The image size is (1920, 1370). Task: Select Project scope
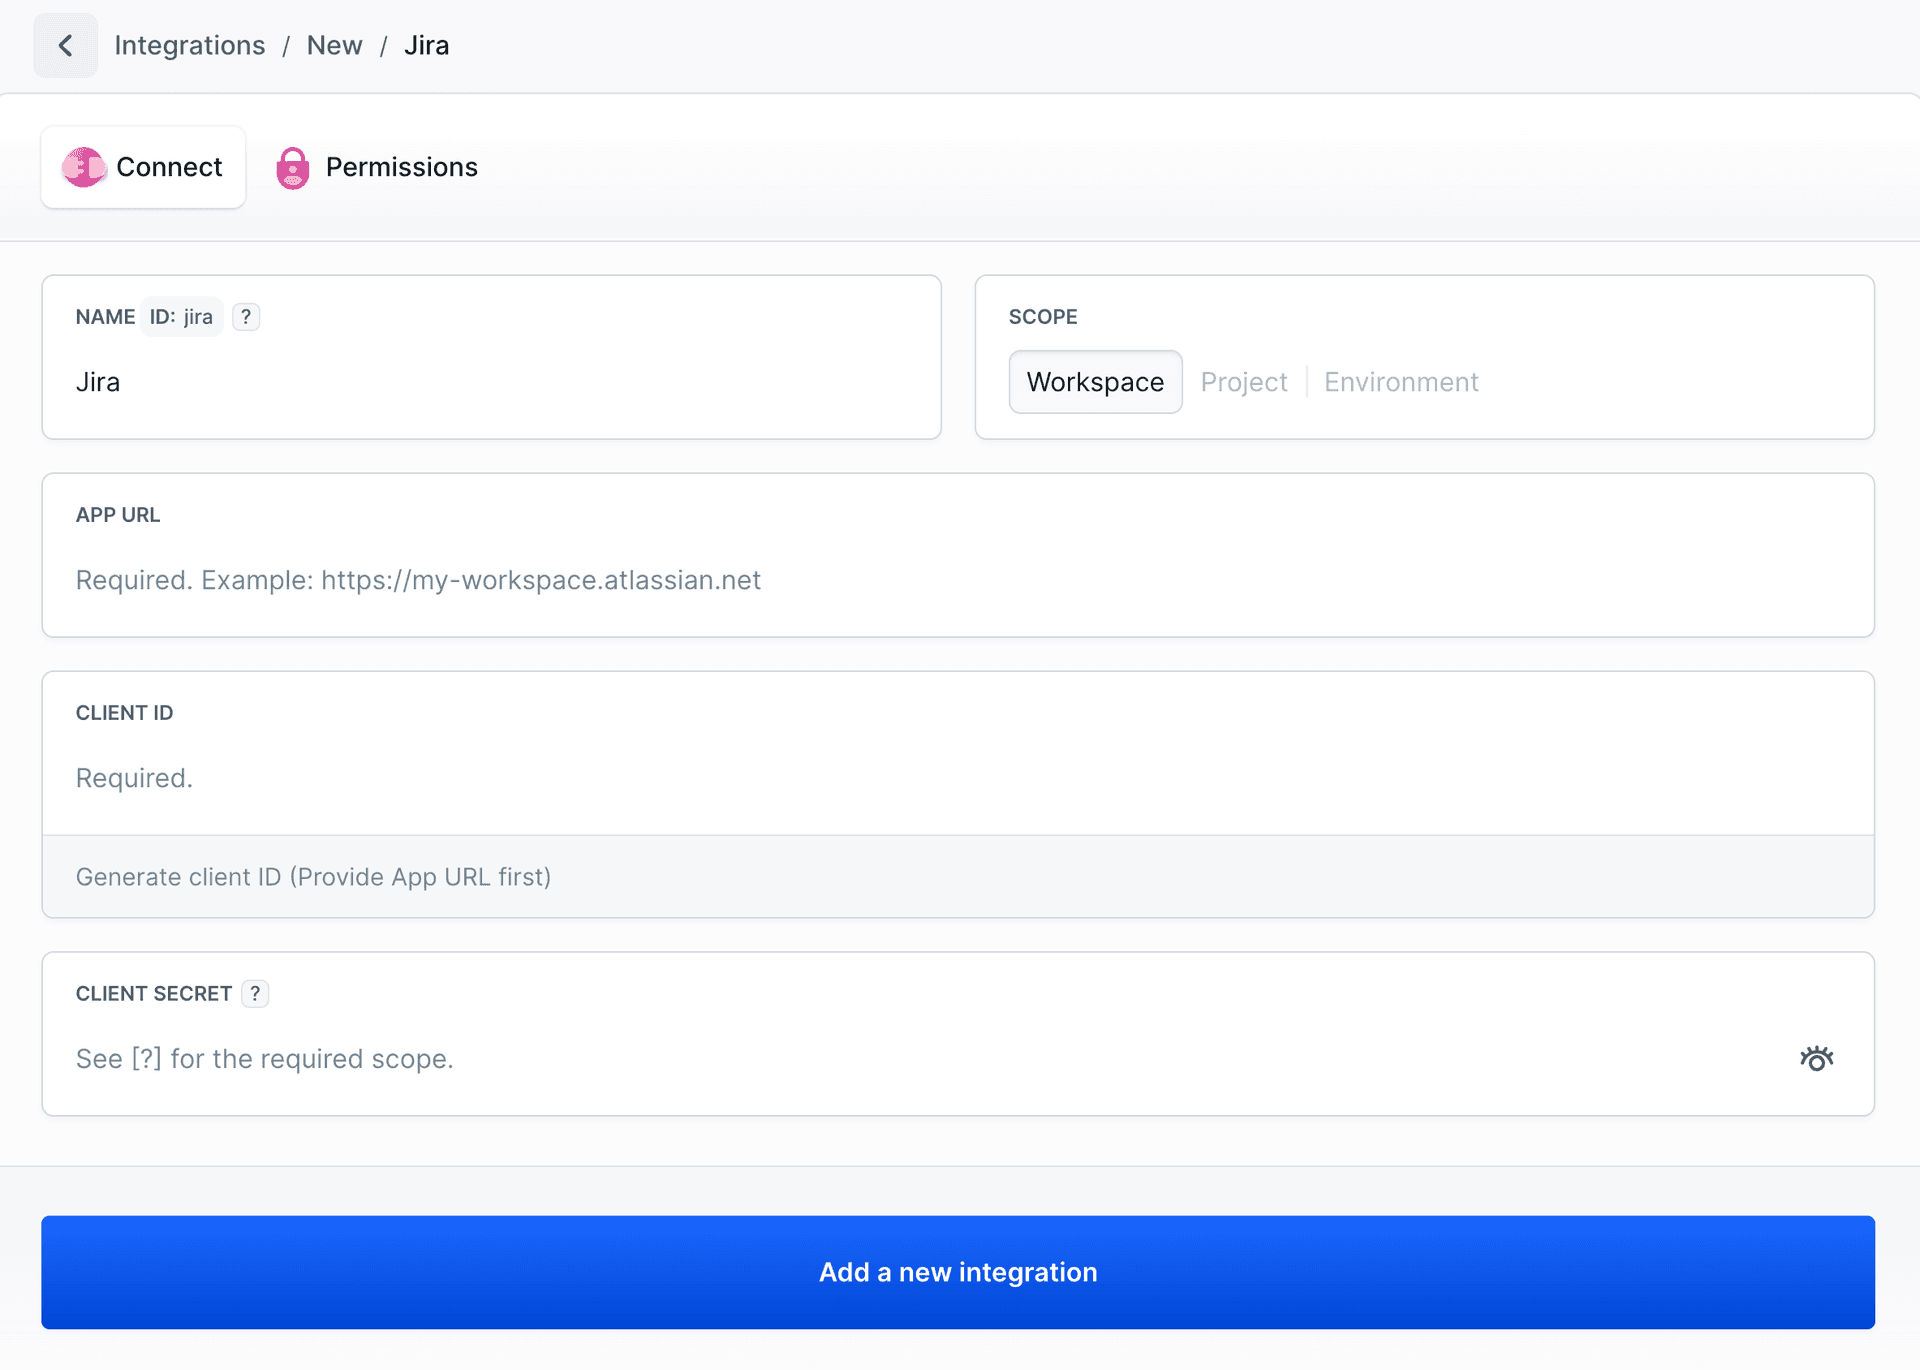1244,382
